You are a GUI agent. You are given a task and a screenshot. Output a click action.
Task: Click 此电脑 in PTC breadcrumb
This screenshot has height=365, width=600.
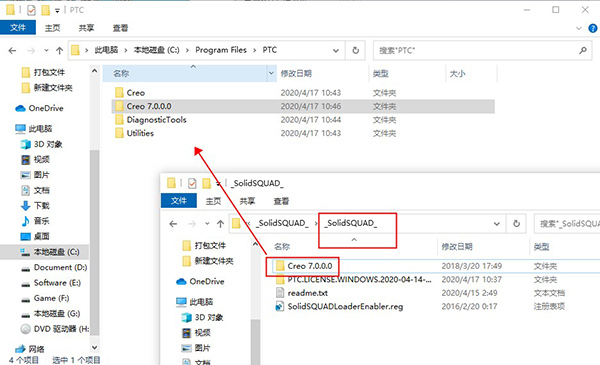click(x=106, y=50)
